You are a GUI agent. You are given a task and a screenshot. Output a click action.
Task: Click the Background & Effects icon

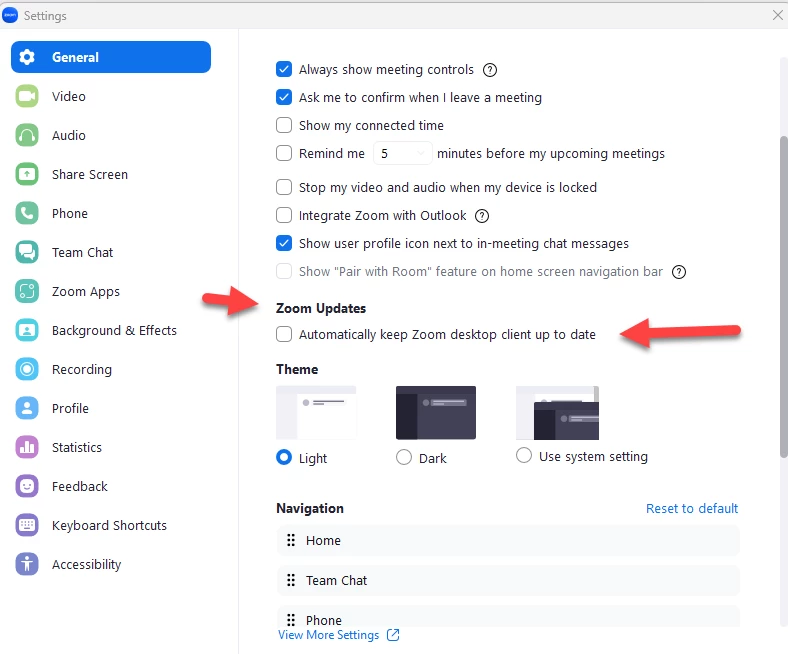click(x=27, y=330)
